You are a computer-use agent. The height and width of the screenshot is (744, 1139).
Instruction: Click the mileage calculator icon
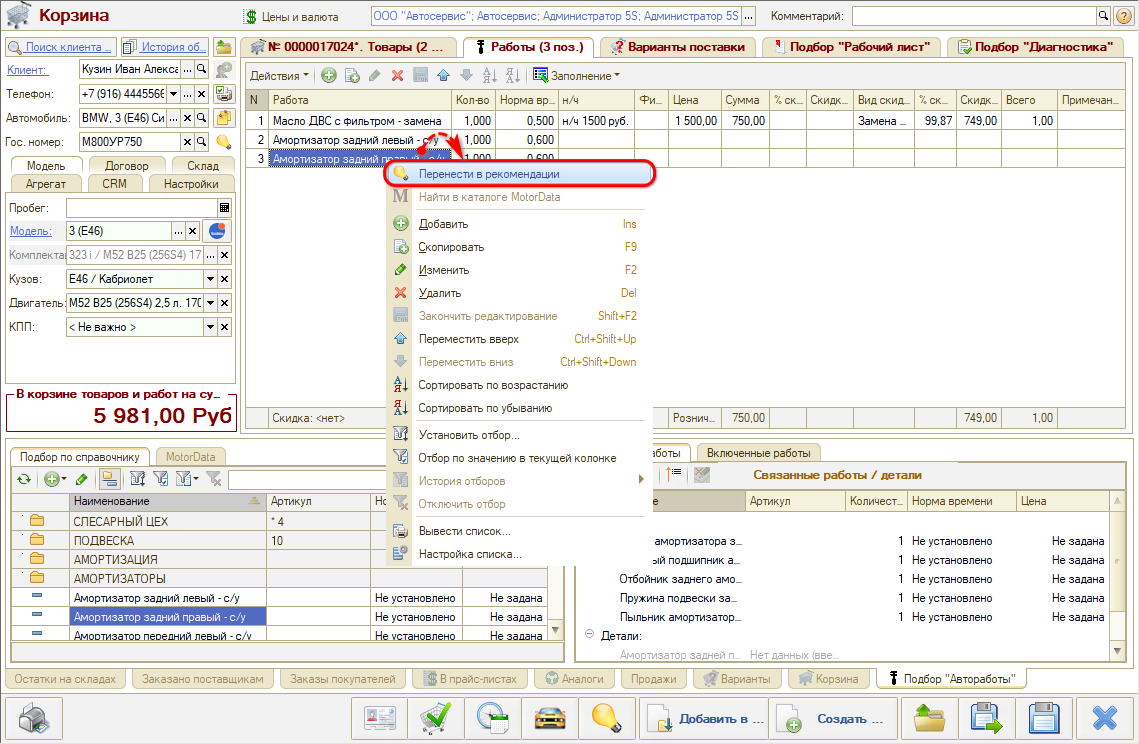pos(224,208)
